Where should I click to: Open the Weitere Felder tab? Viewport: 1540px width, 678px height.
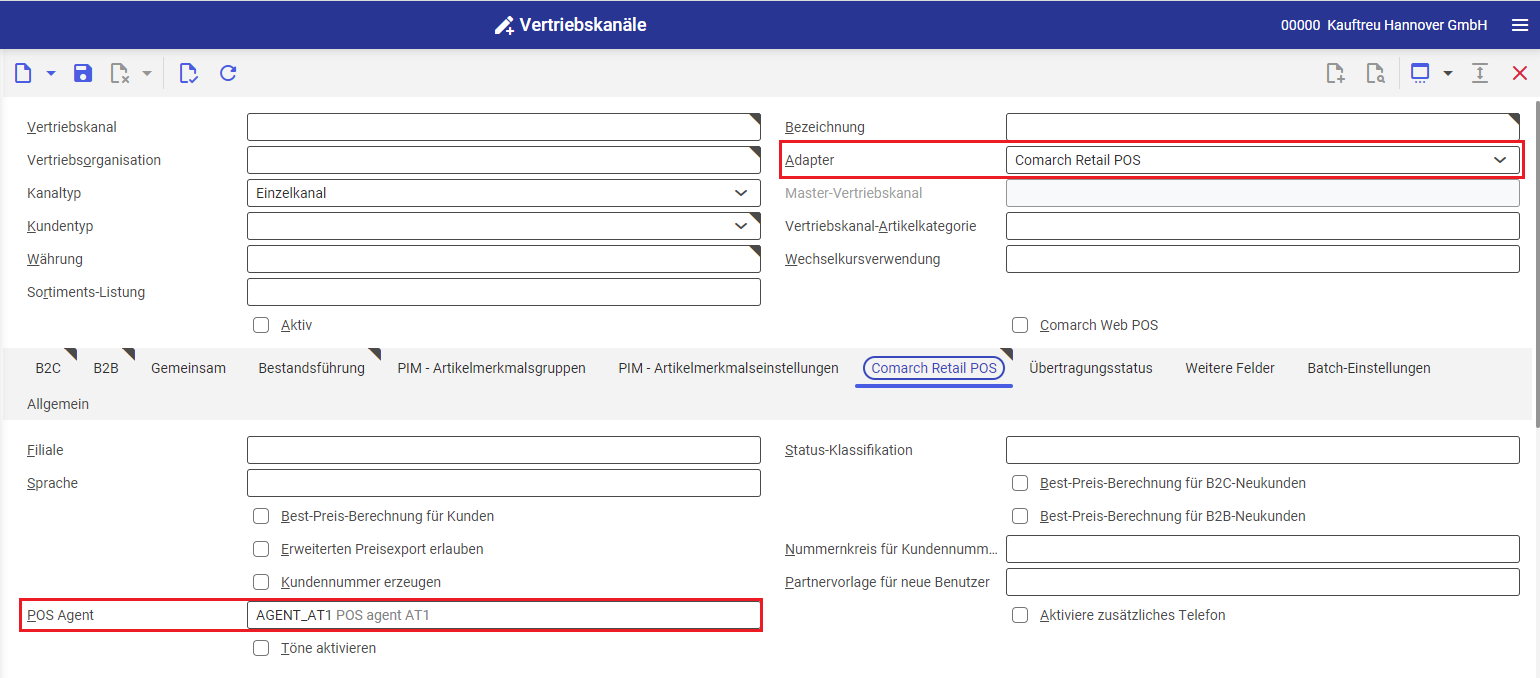(x=1230, y=368)
